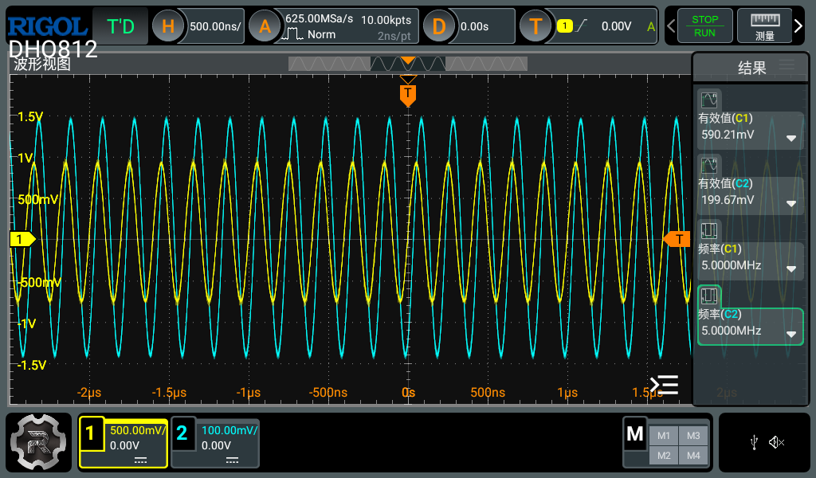816x478 pixels.
Task: Toggle math channel M2
Action: [664, 456]
